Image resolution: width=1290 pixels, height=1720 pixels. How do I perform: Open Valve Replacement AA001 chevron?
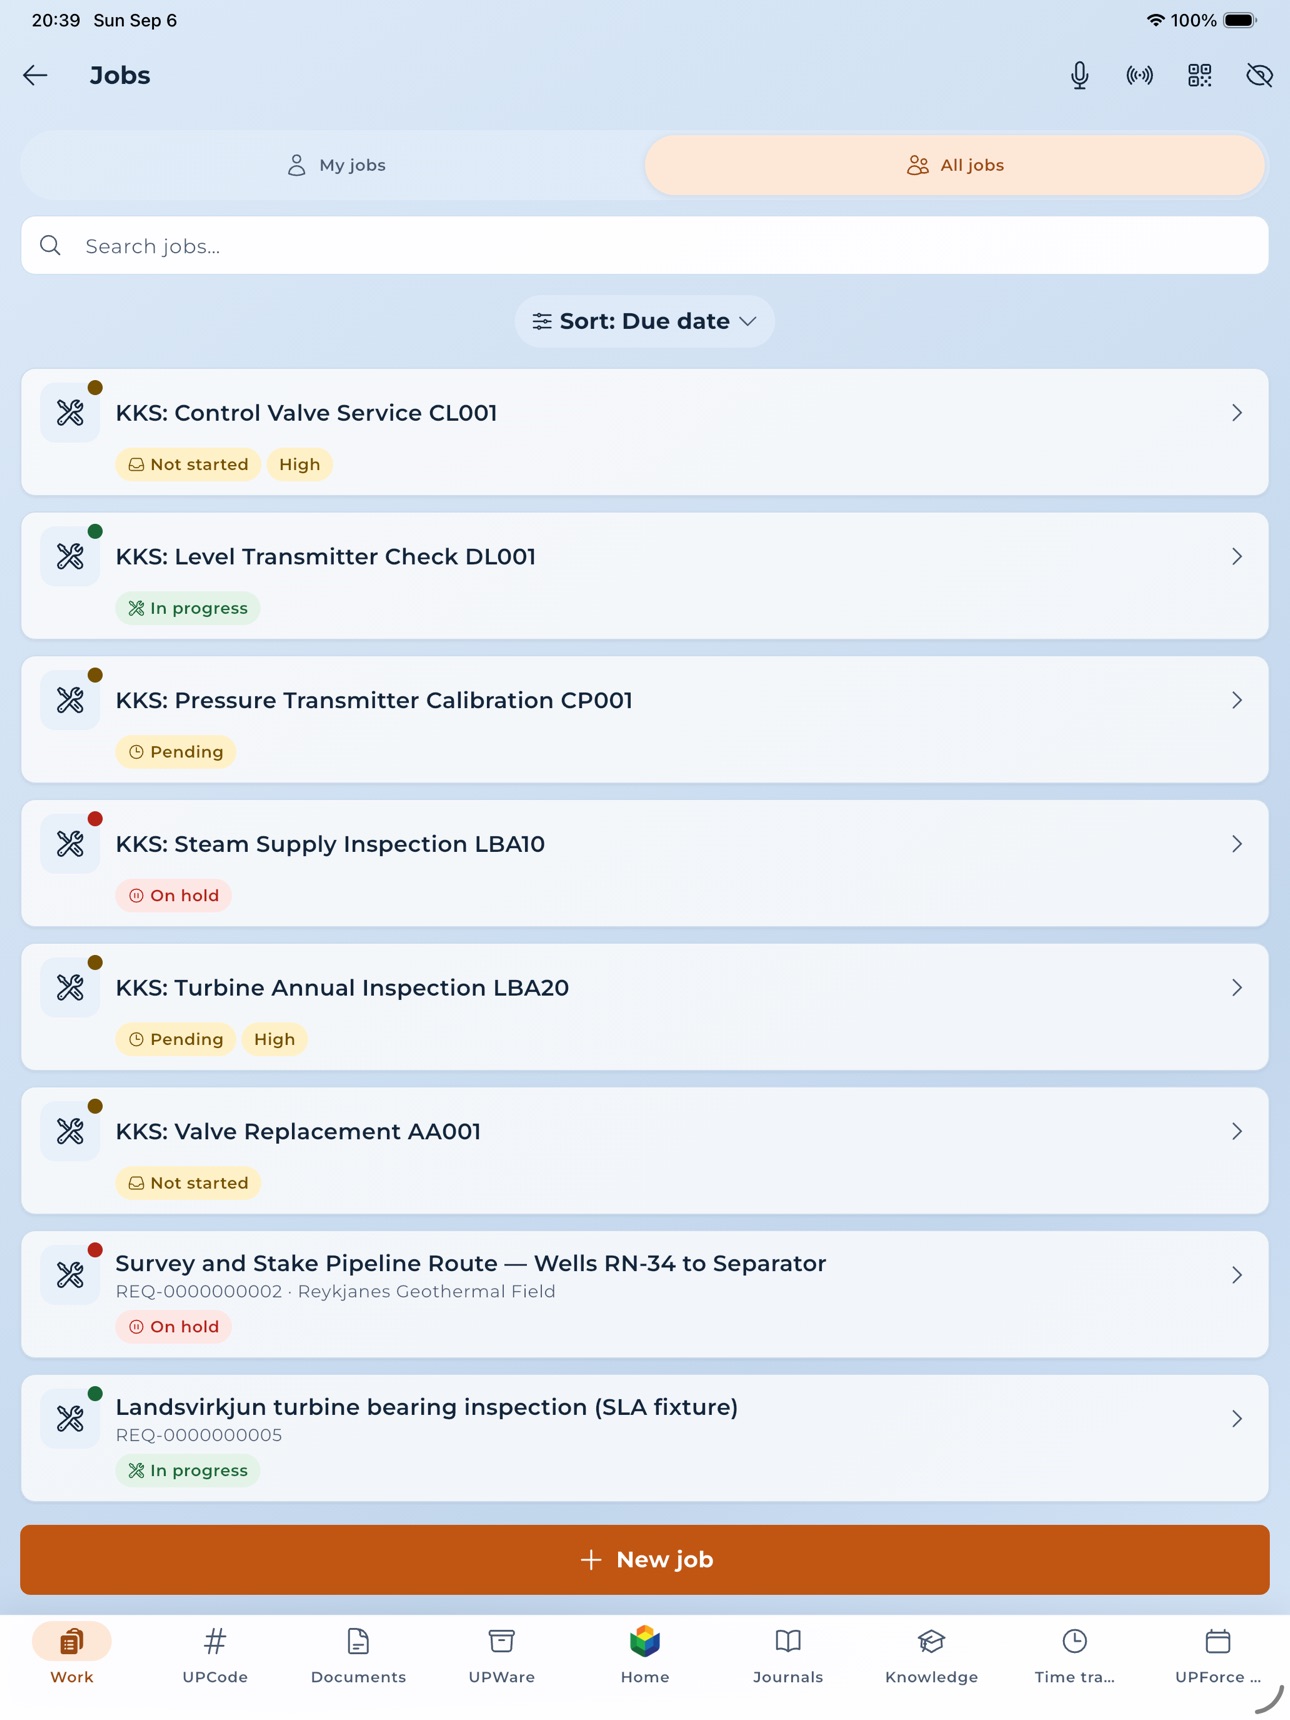click(1237, 1131)
